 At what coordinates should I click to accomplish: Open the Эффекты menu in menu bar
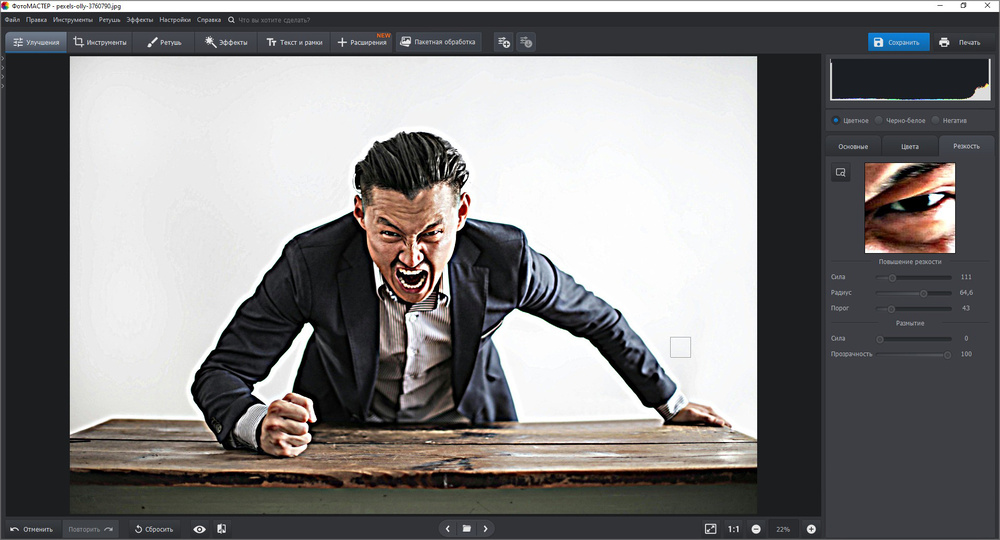(140, 19)
